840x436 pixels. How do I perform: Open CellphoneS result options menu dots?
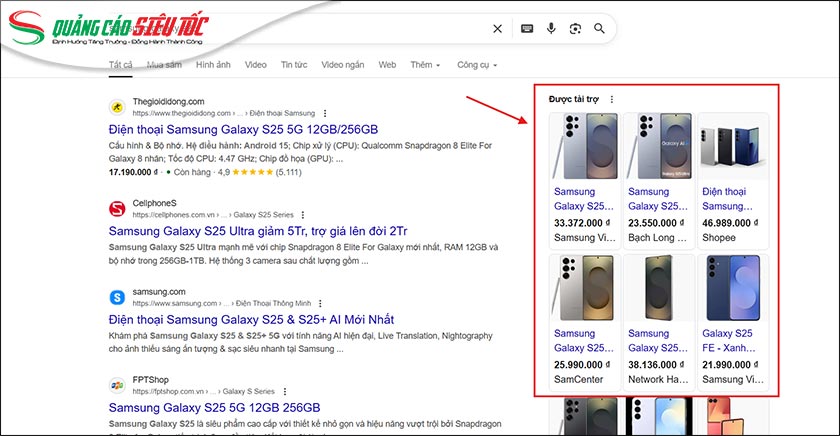click(x=303, y=215)
